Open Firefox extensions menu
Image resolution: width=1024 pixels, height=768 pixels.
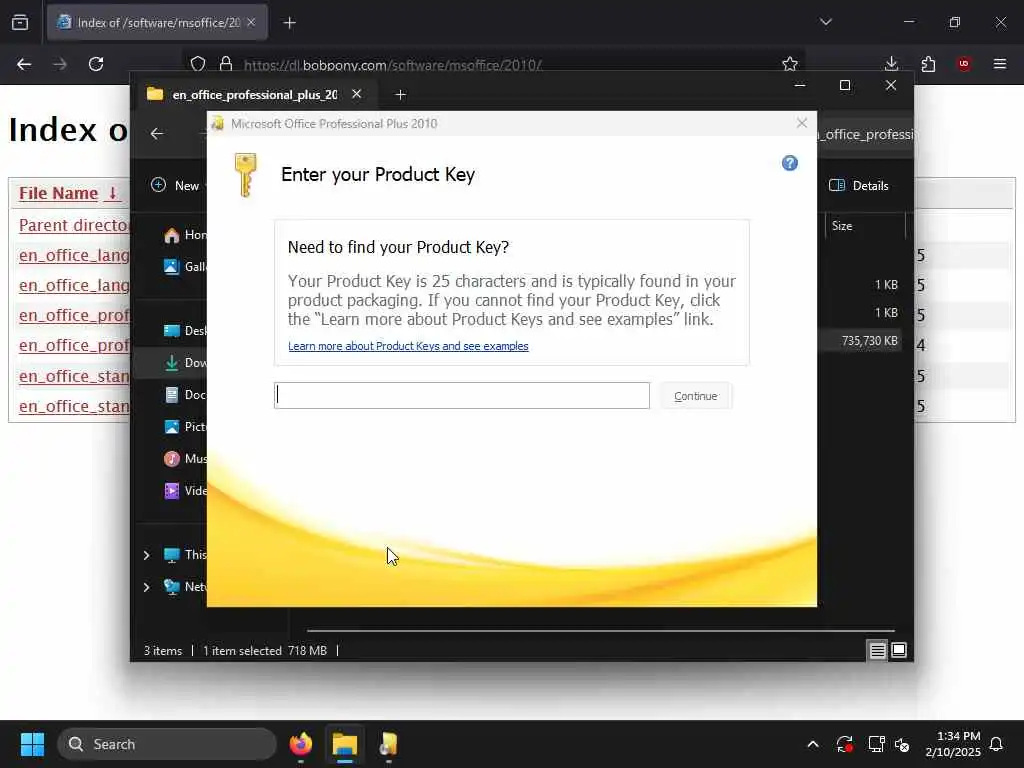pos(928,64)
